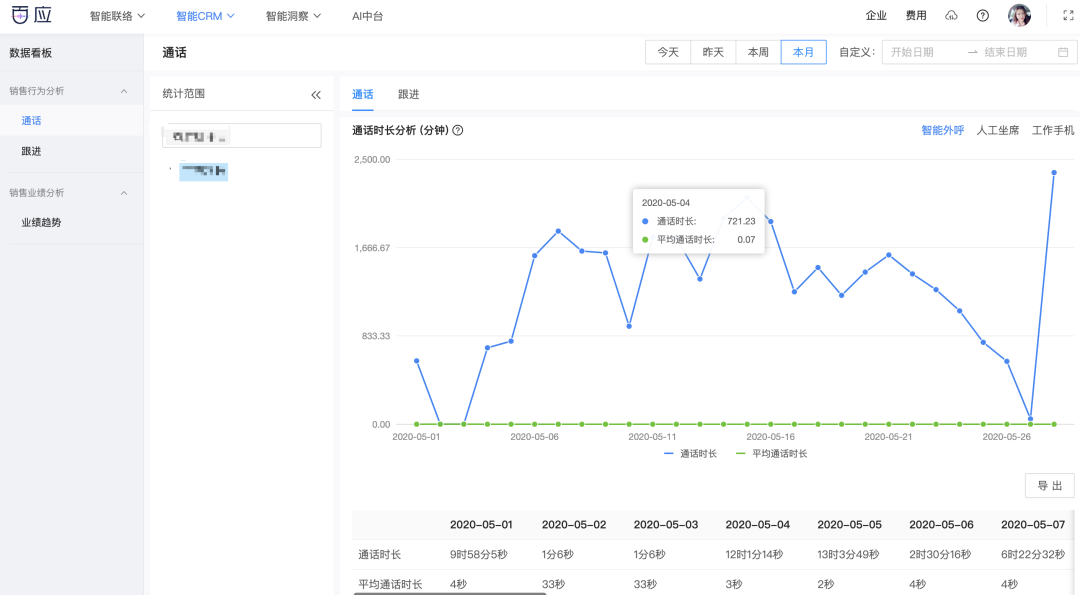Image resolution: width=1080 pixels, height=595 pixels.
Task: Click the 数据看板 sidebar title
Action: [x=30, y=53]
